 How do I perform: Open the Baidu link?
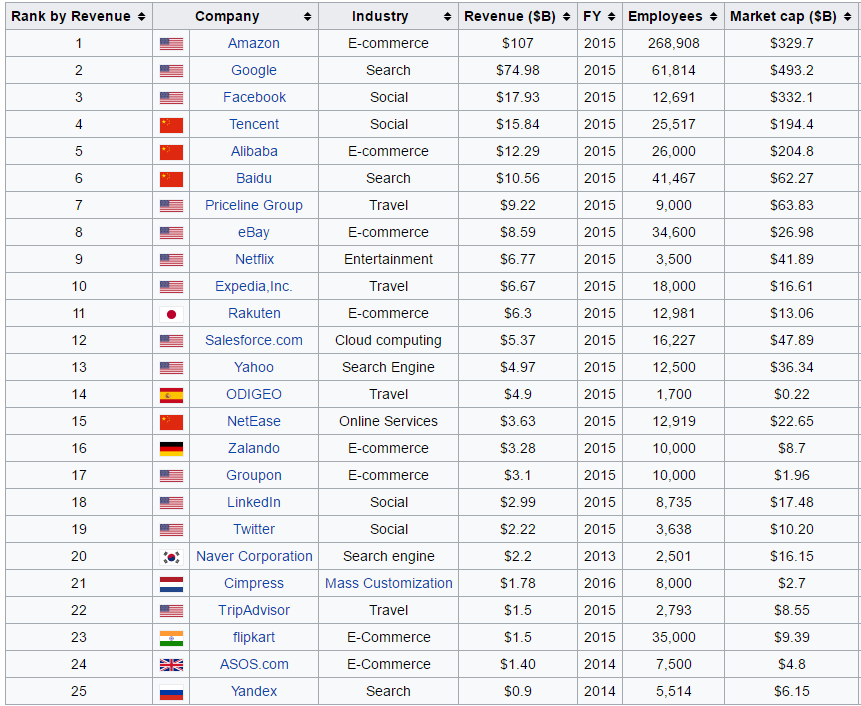point(254,178)
